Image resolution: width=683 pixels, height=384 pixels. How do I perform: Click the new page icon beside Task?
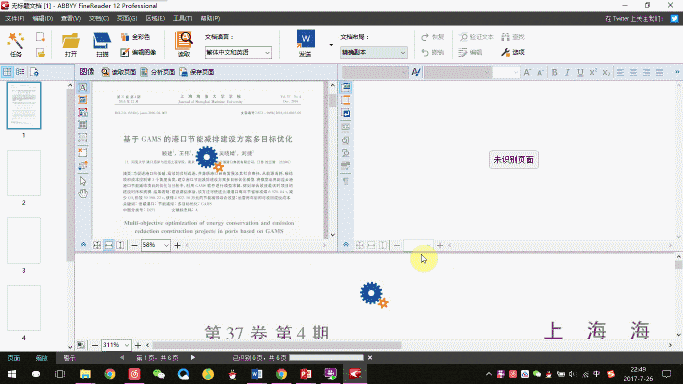click(40, 37)
